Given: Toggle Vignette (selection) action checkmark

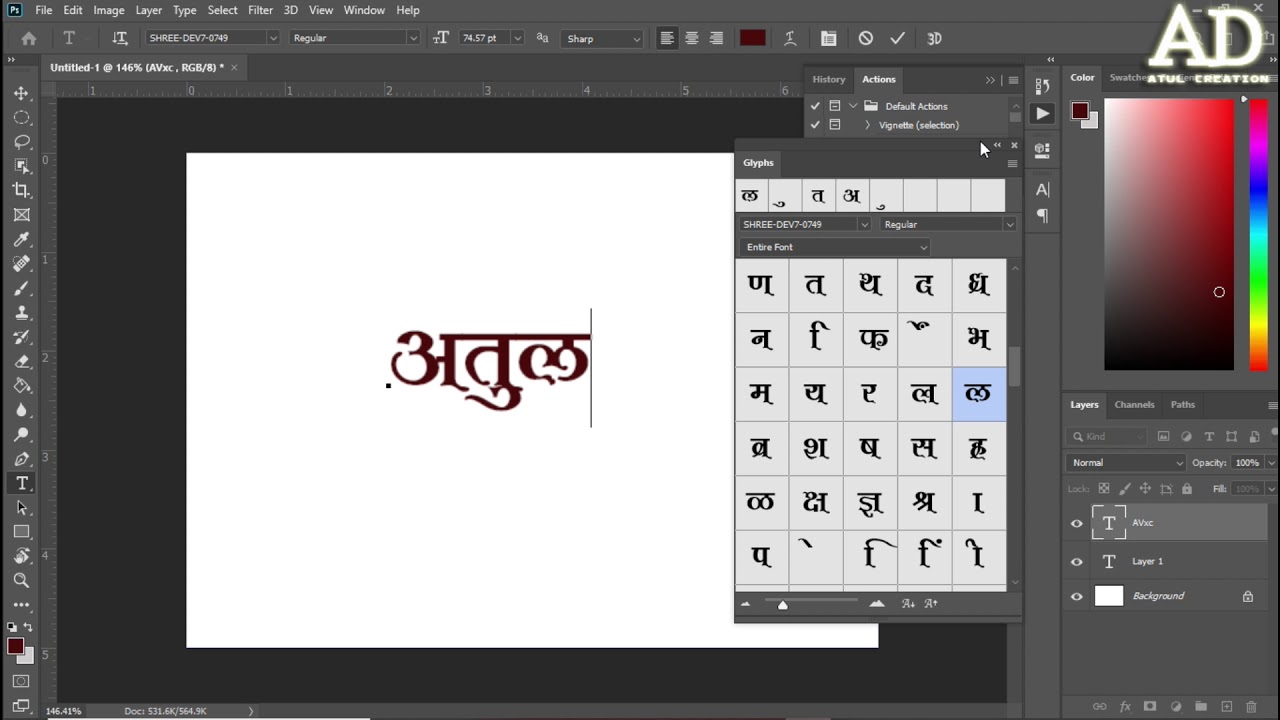Looking at the screenshot, I should (x=815, y=125).
